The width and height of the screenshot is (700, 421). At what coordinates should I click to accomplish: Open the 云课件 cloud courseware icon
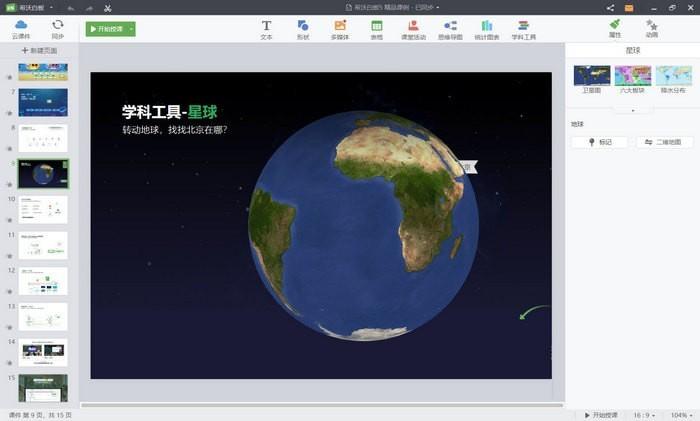coord(20,28)
